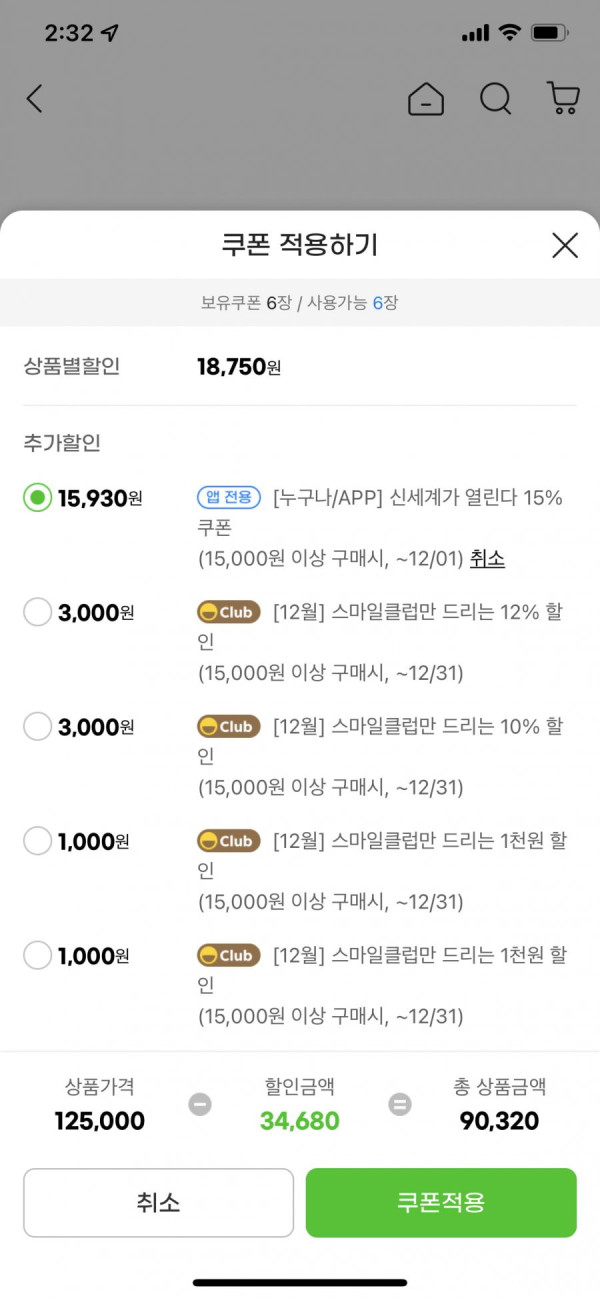The height and width of the screenshot is (1298, 600).
Task: Select the 10% 스마일클럽 coupon radio
Action: pyautogui.click(x=37, y=727)
